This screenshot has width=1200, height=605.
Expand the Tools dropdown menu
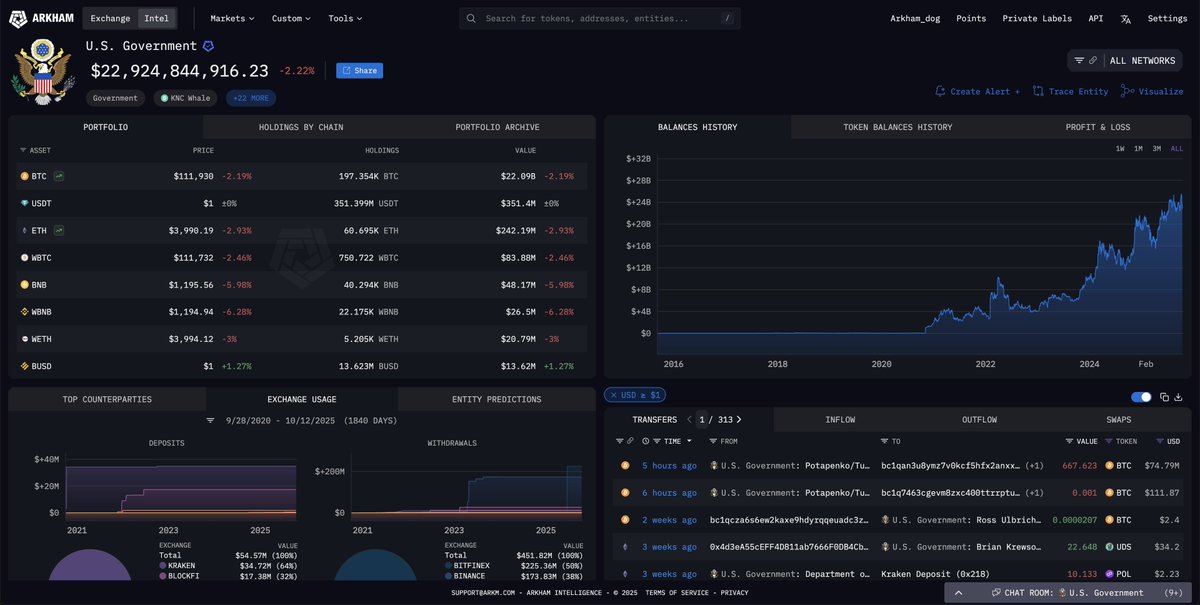point(345,18)
